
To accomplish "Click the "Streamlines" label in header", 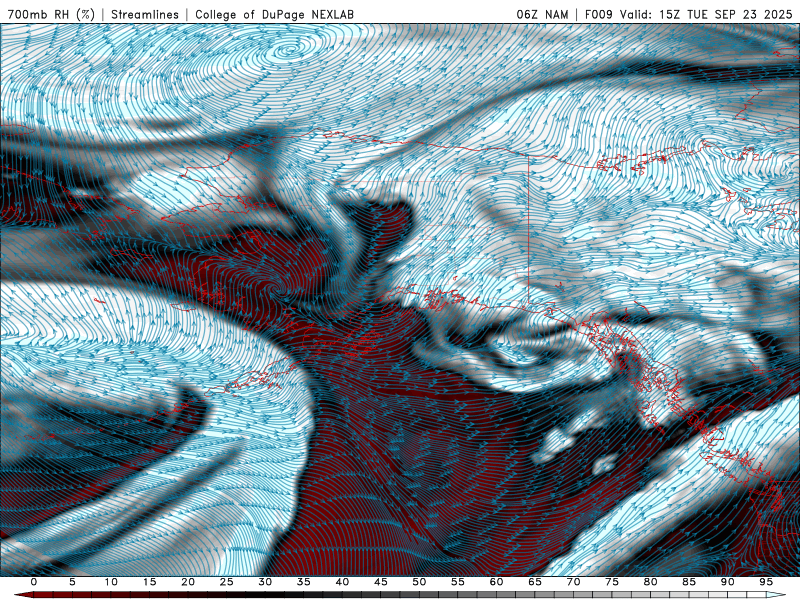I will (x=145, y=14).
